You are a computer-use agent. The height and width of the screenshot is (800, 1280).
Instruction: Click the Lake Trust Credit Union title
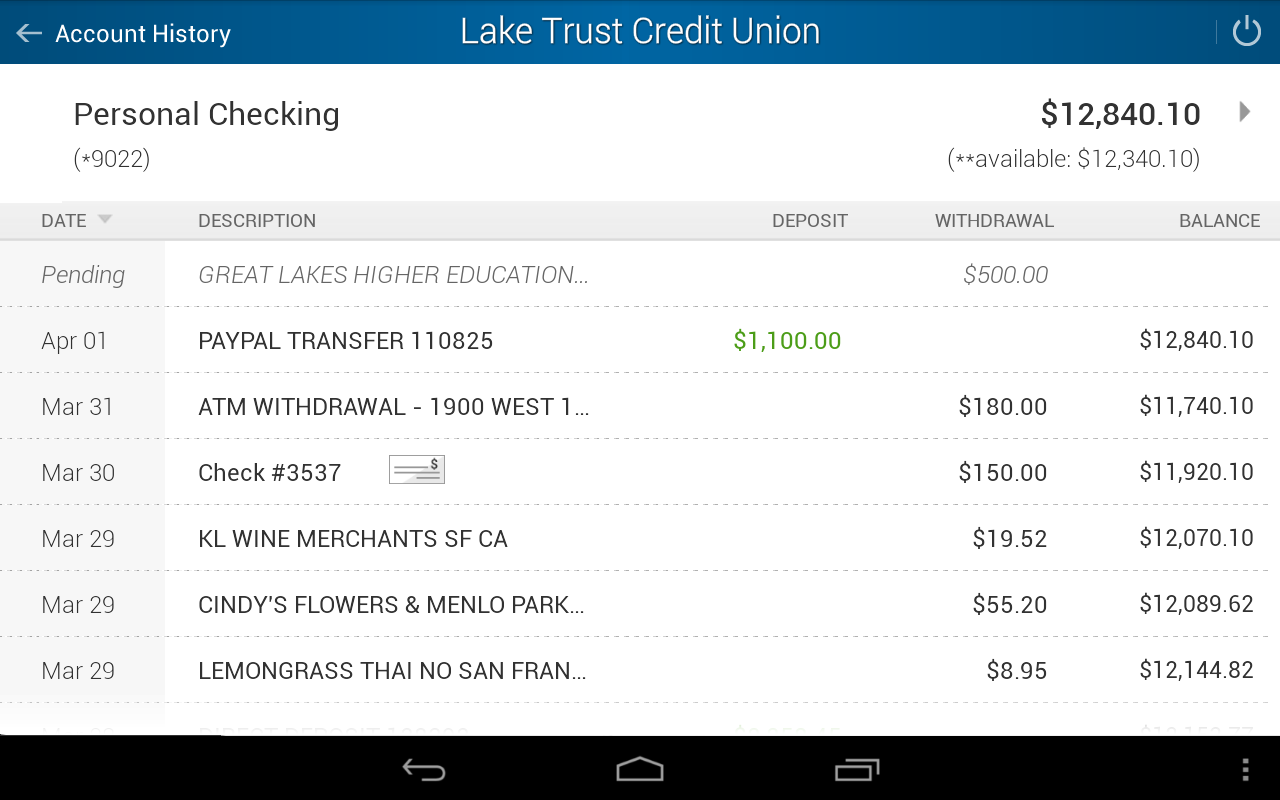click(640, 31)
